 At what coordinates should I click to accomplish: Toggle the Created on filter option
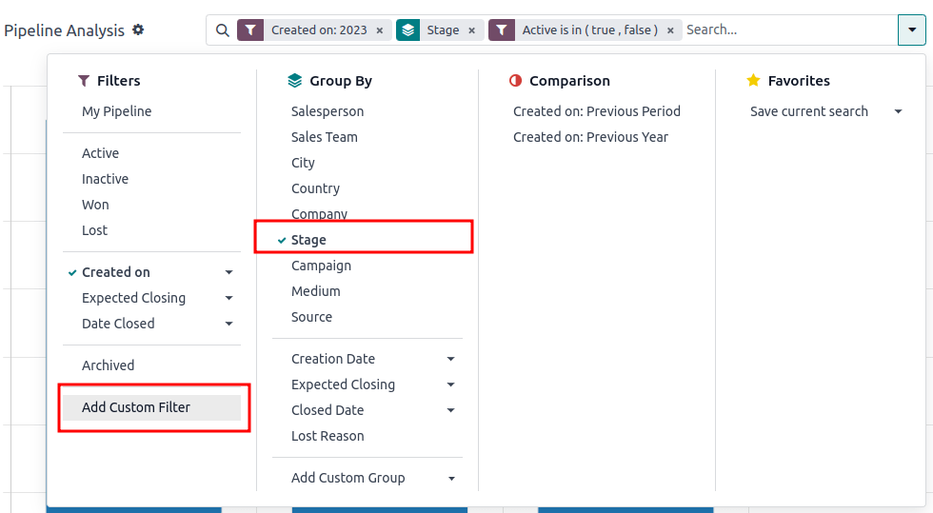(116, 272)
